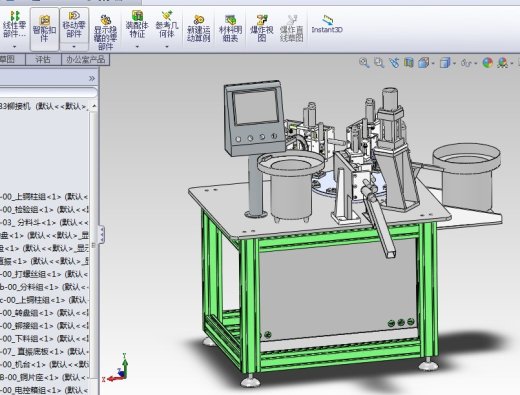Select 打螺丝组<1> in feature tree
This screenshot has height=395, width=520.
[x=44, y=274]
